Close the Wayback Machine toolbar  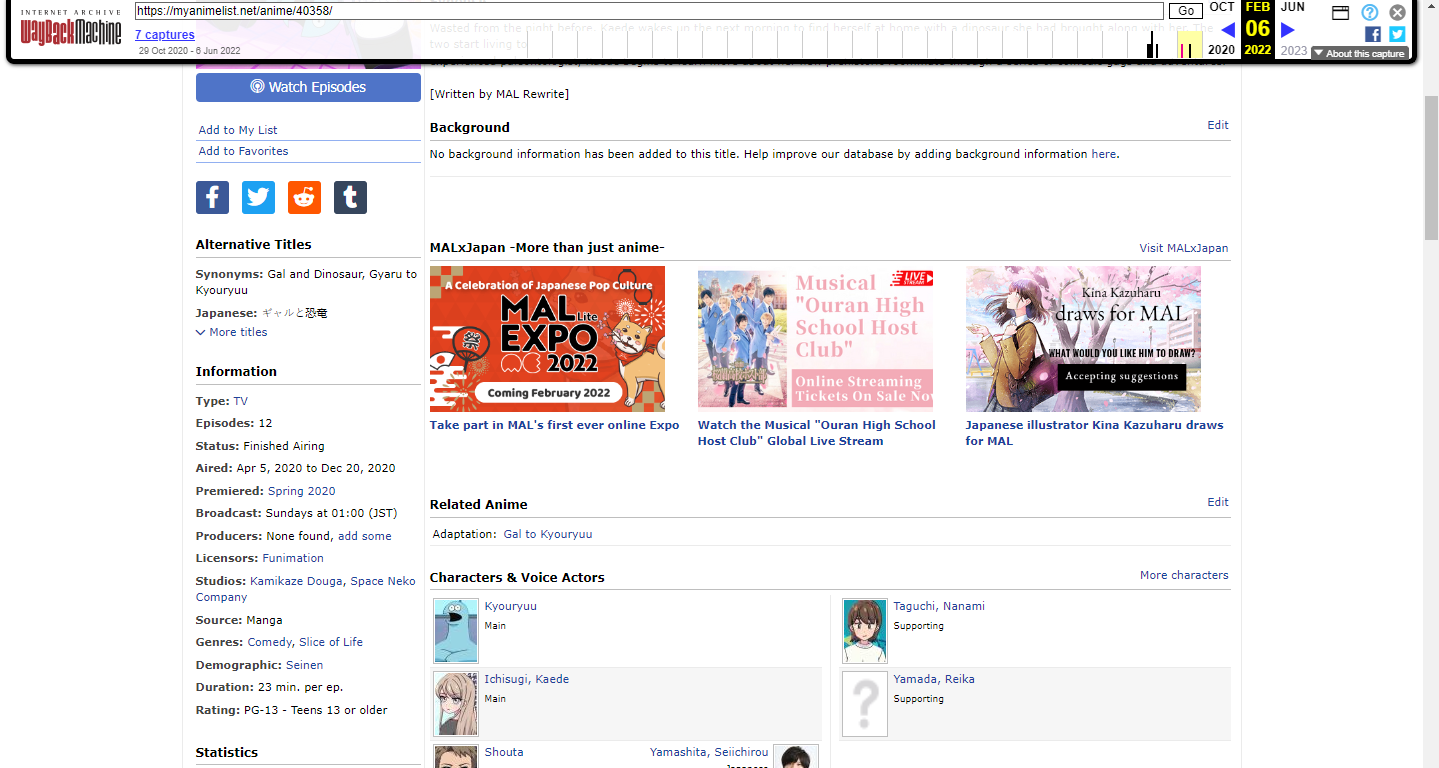coord(1397,13)
